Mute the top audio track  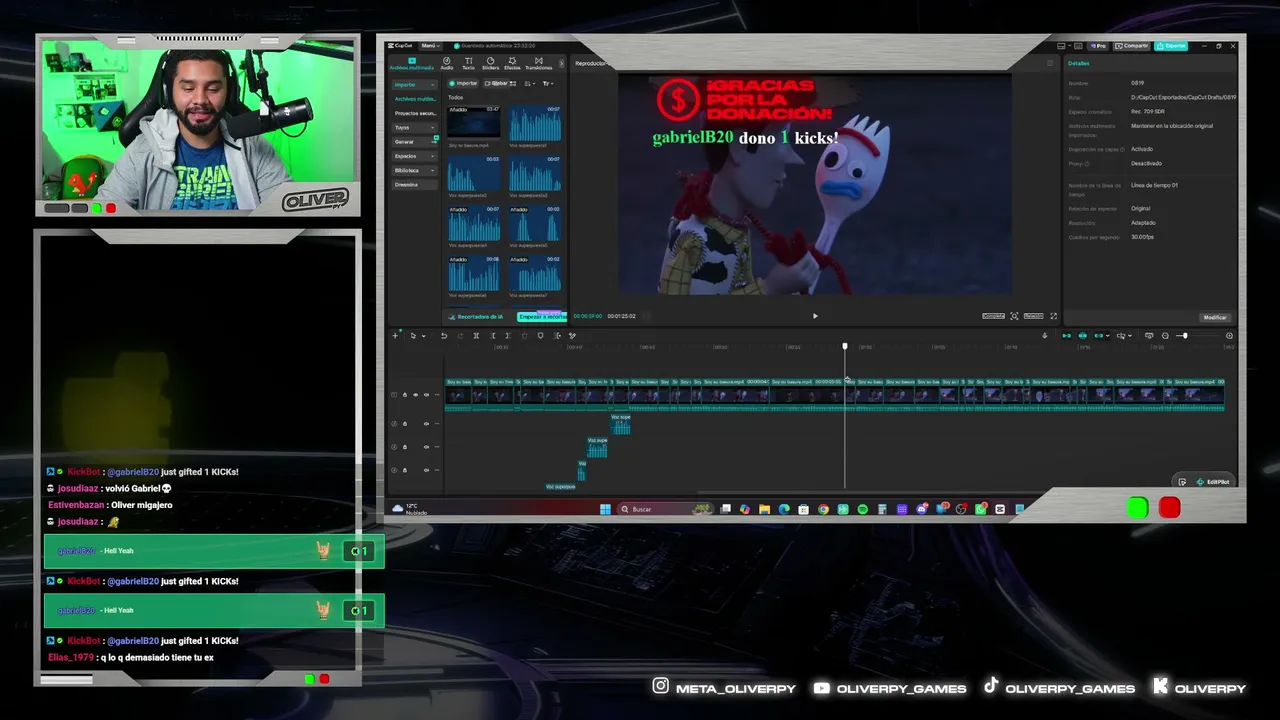point(426,424)
